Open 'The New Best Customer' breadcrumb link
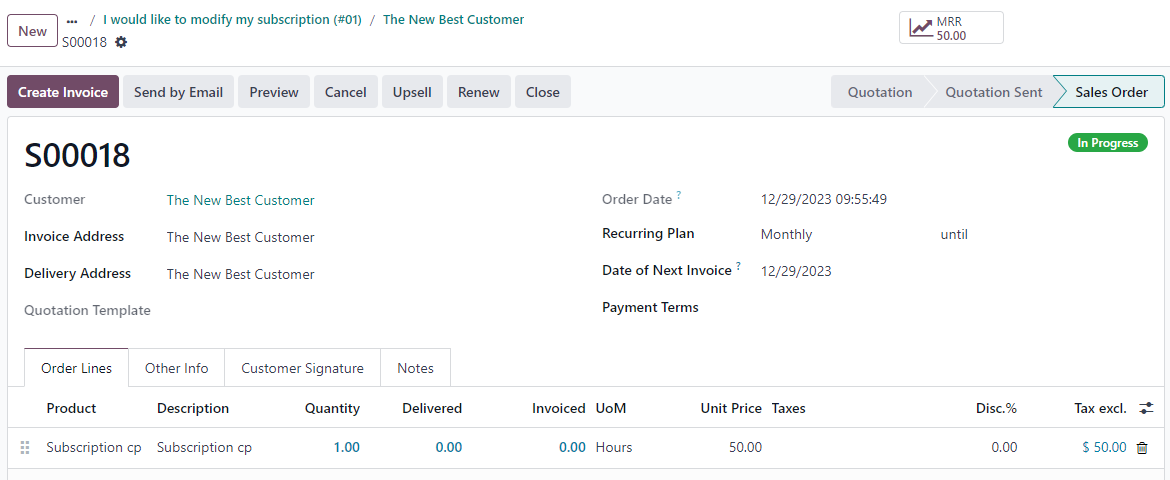The image size is (1170, 480). coord(454,20)
